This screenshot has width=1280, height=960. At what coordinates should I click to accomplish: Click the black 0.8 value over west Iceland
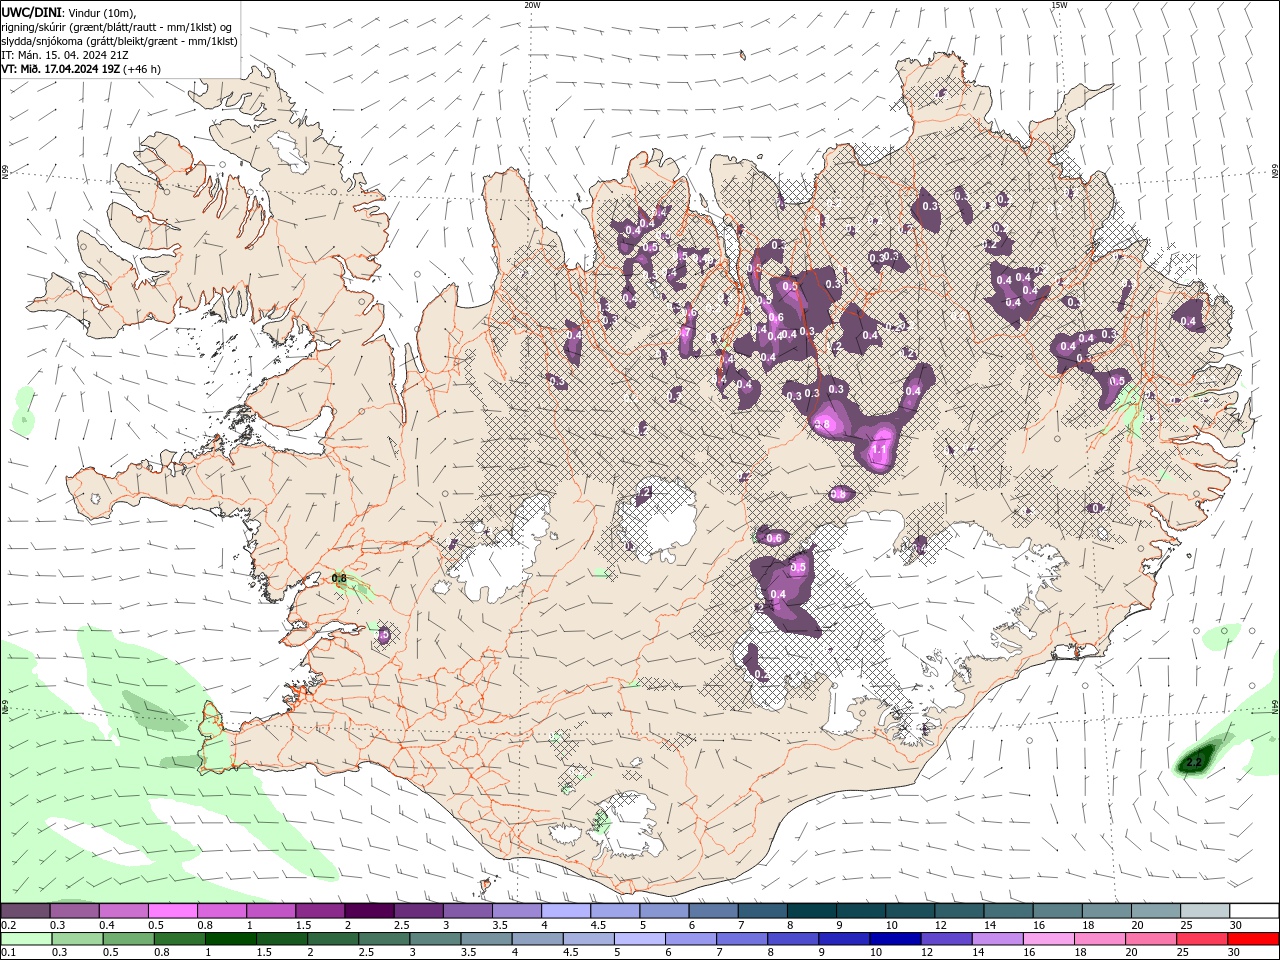(339, 578)
